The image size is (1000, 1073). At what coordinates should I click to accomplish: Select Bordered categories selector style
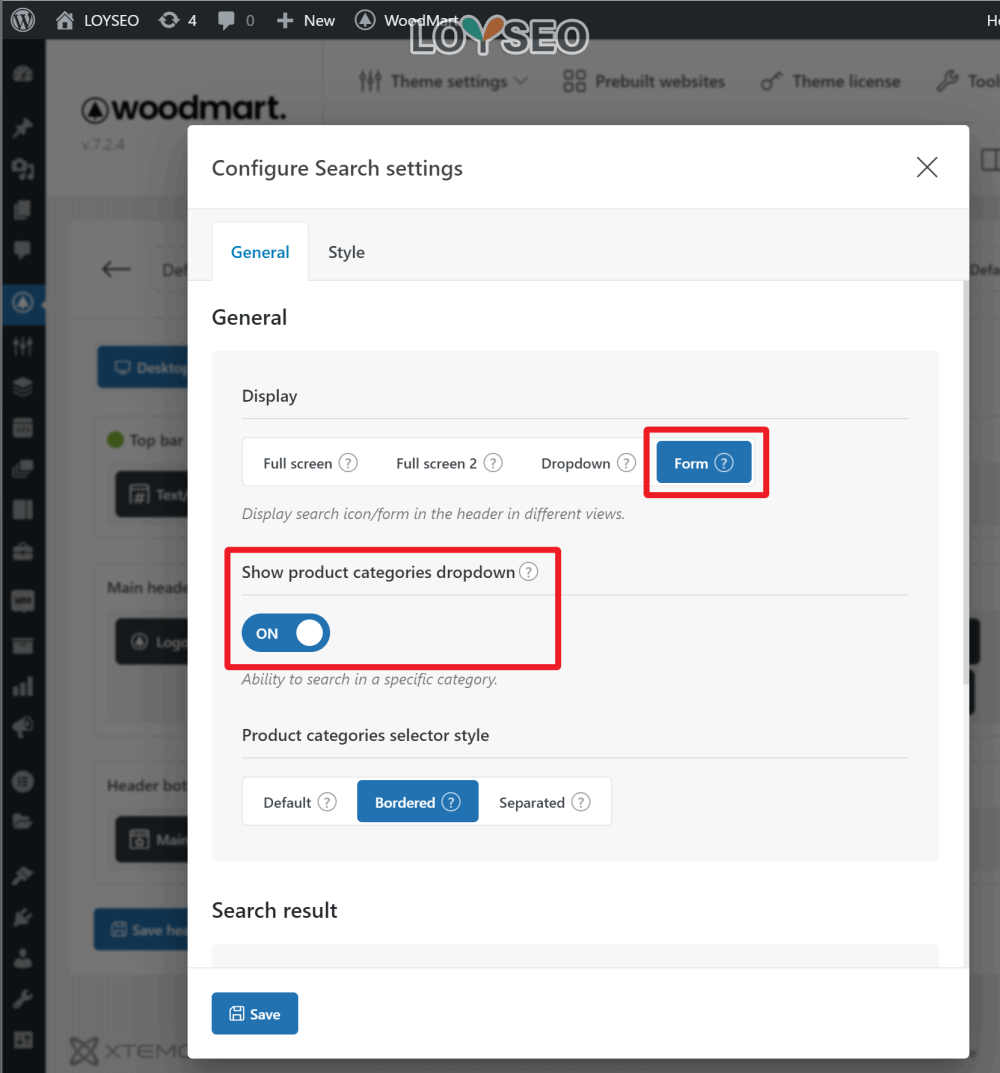pos(418,801)
